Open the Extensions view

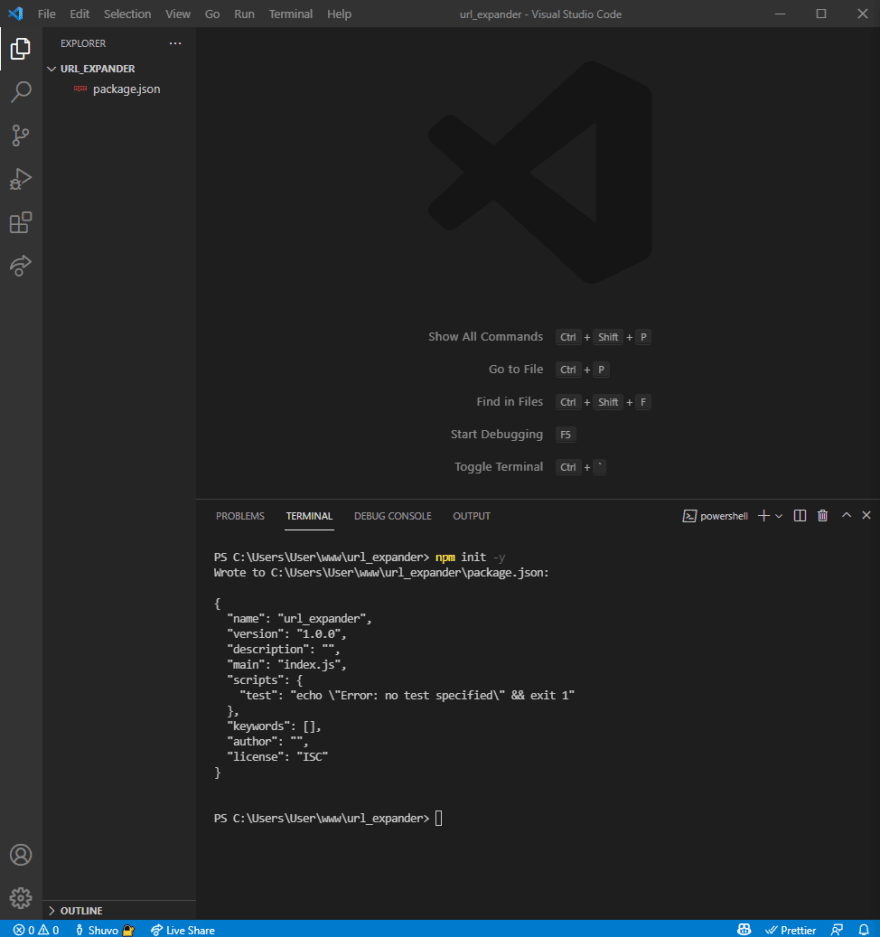21,222
